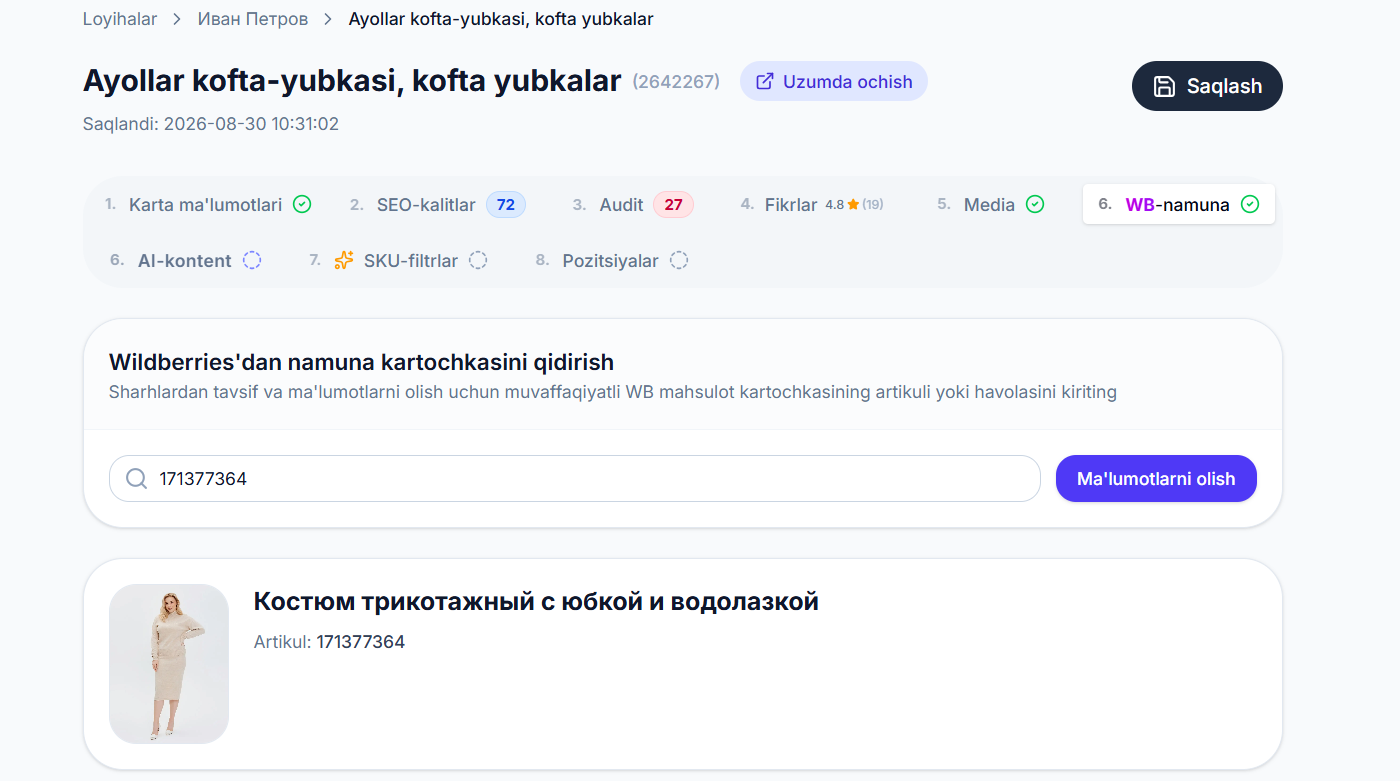Click the Artikul number 171377364 under the product title
1400x781 pixels.
[361, 642]
